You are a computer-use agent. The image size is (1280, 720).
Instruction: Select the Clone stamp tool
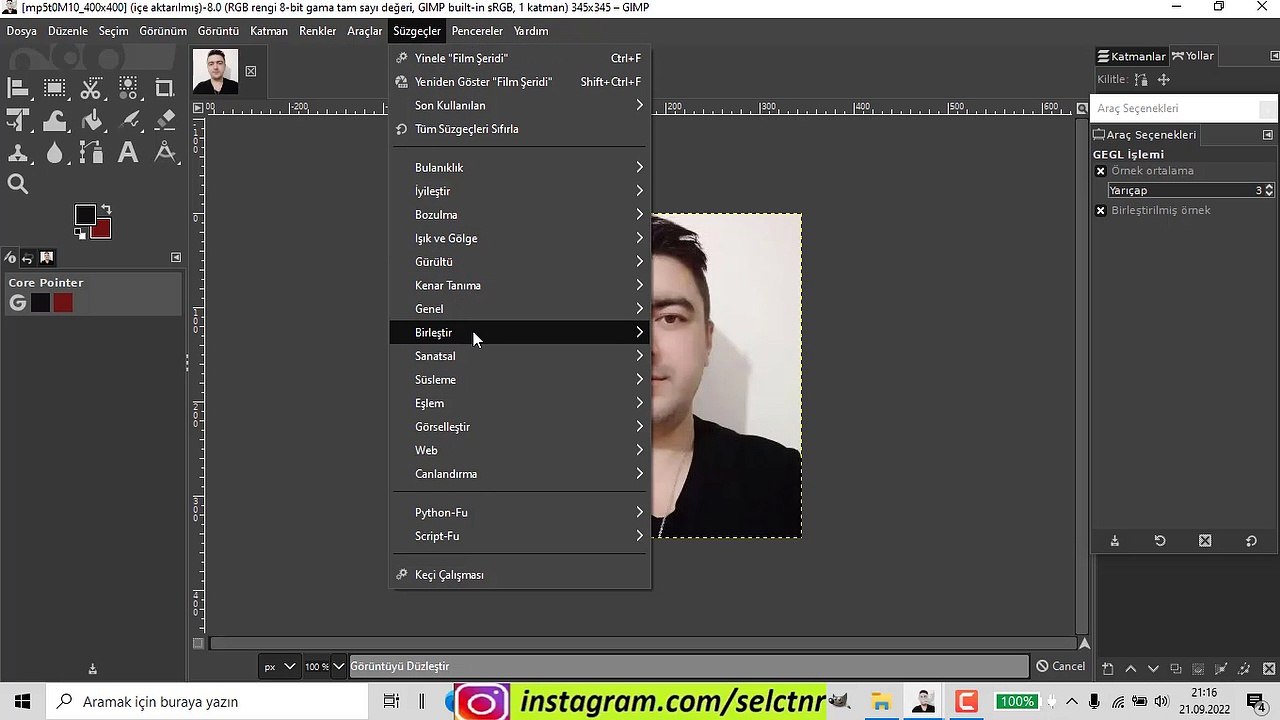(x=18, y=153)
